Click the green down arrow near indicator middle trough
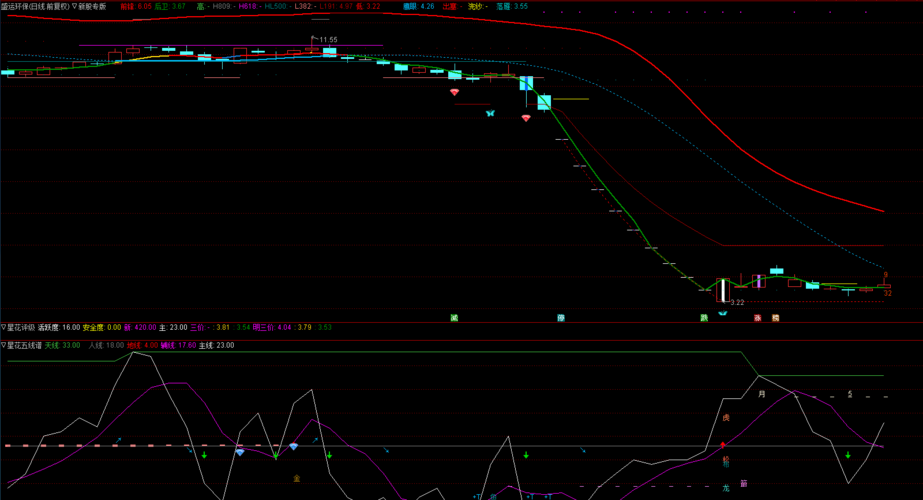Screen dimensions: 923x500 [x=526, y=455]
